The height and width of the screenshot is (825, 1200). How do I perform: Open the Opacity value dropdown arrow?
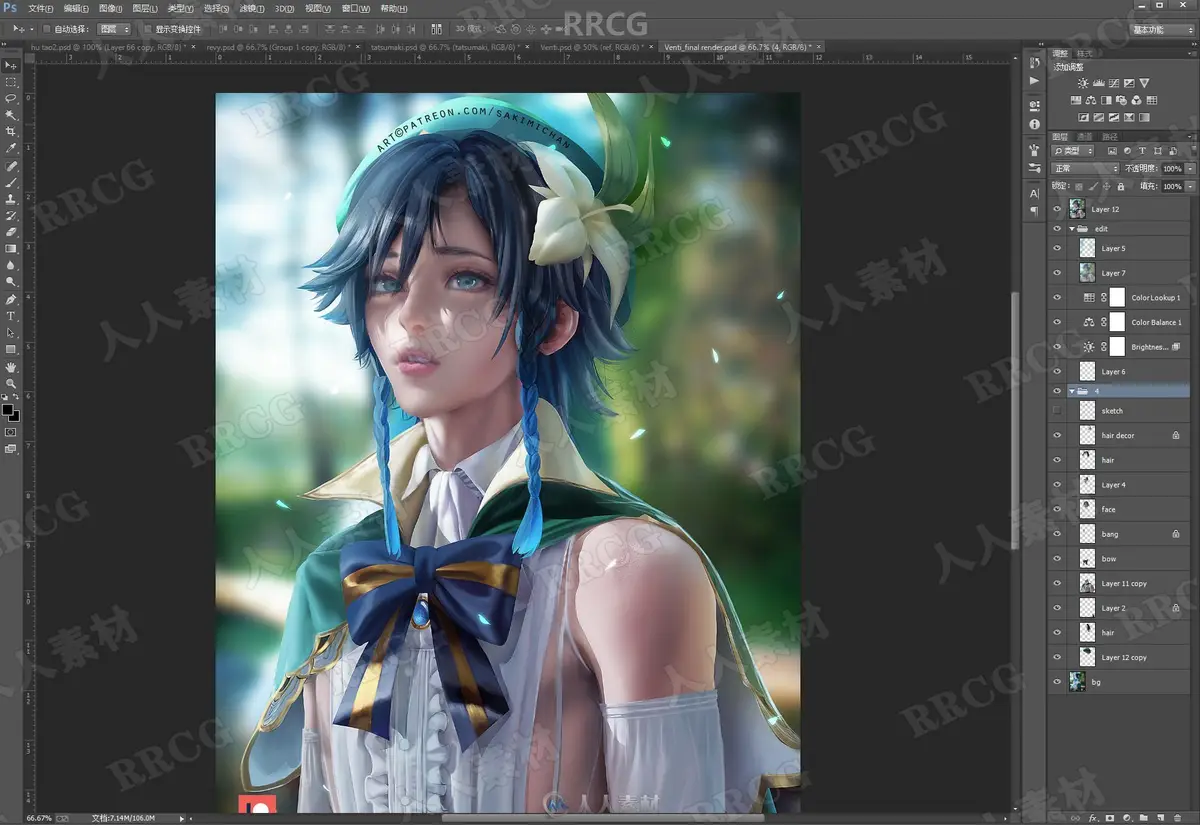coord(1190,169)
